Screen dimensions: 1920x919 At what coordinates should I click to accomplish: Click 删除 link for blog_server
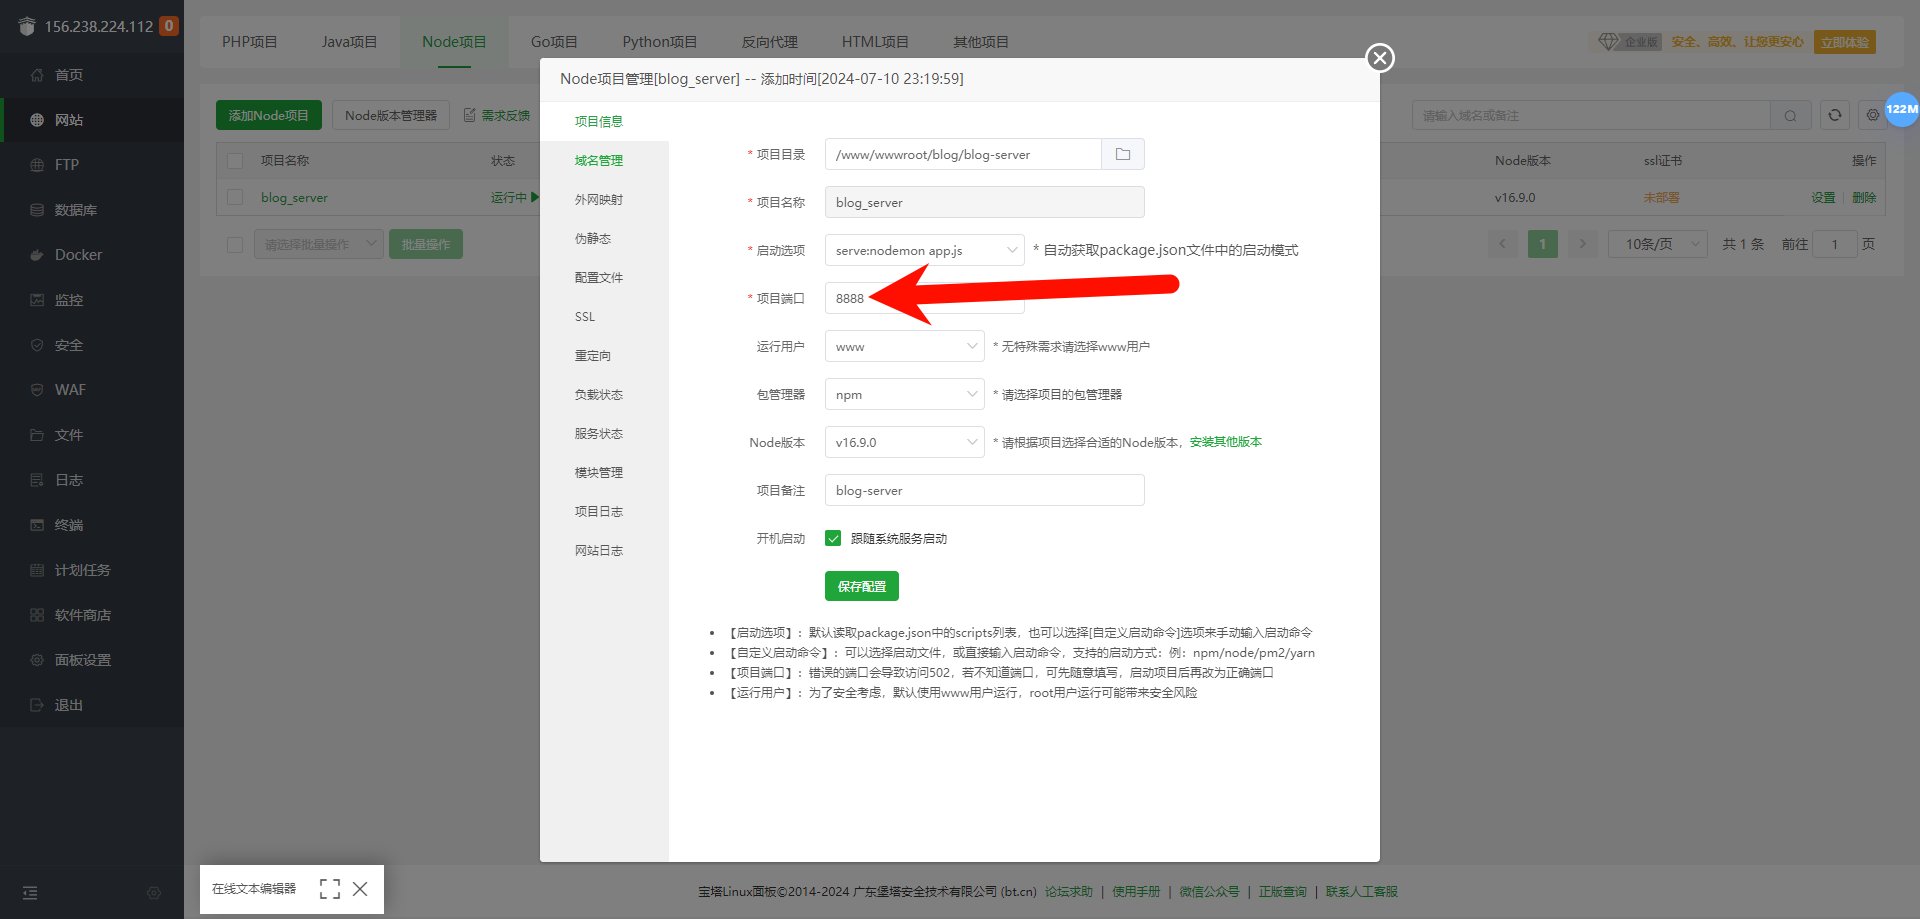coord(1864,198)
